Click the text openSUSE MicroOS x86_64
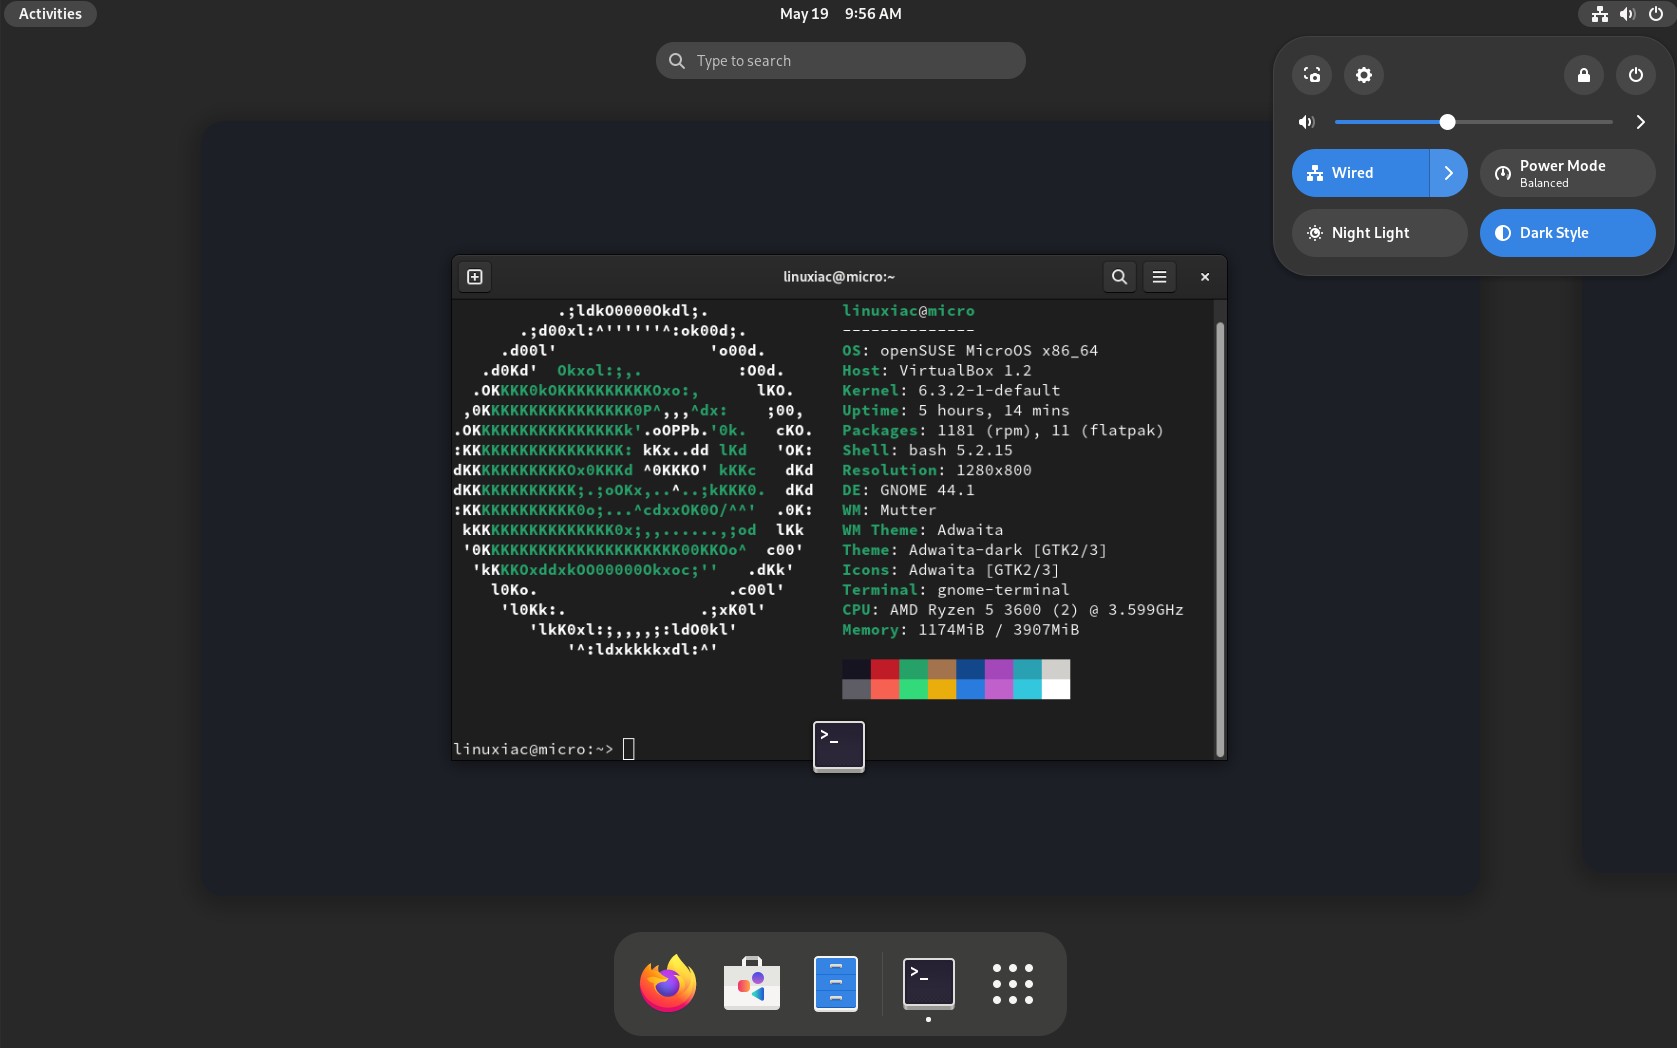 point(989,351)
